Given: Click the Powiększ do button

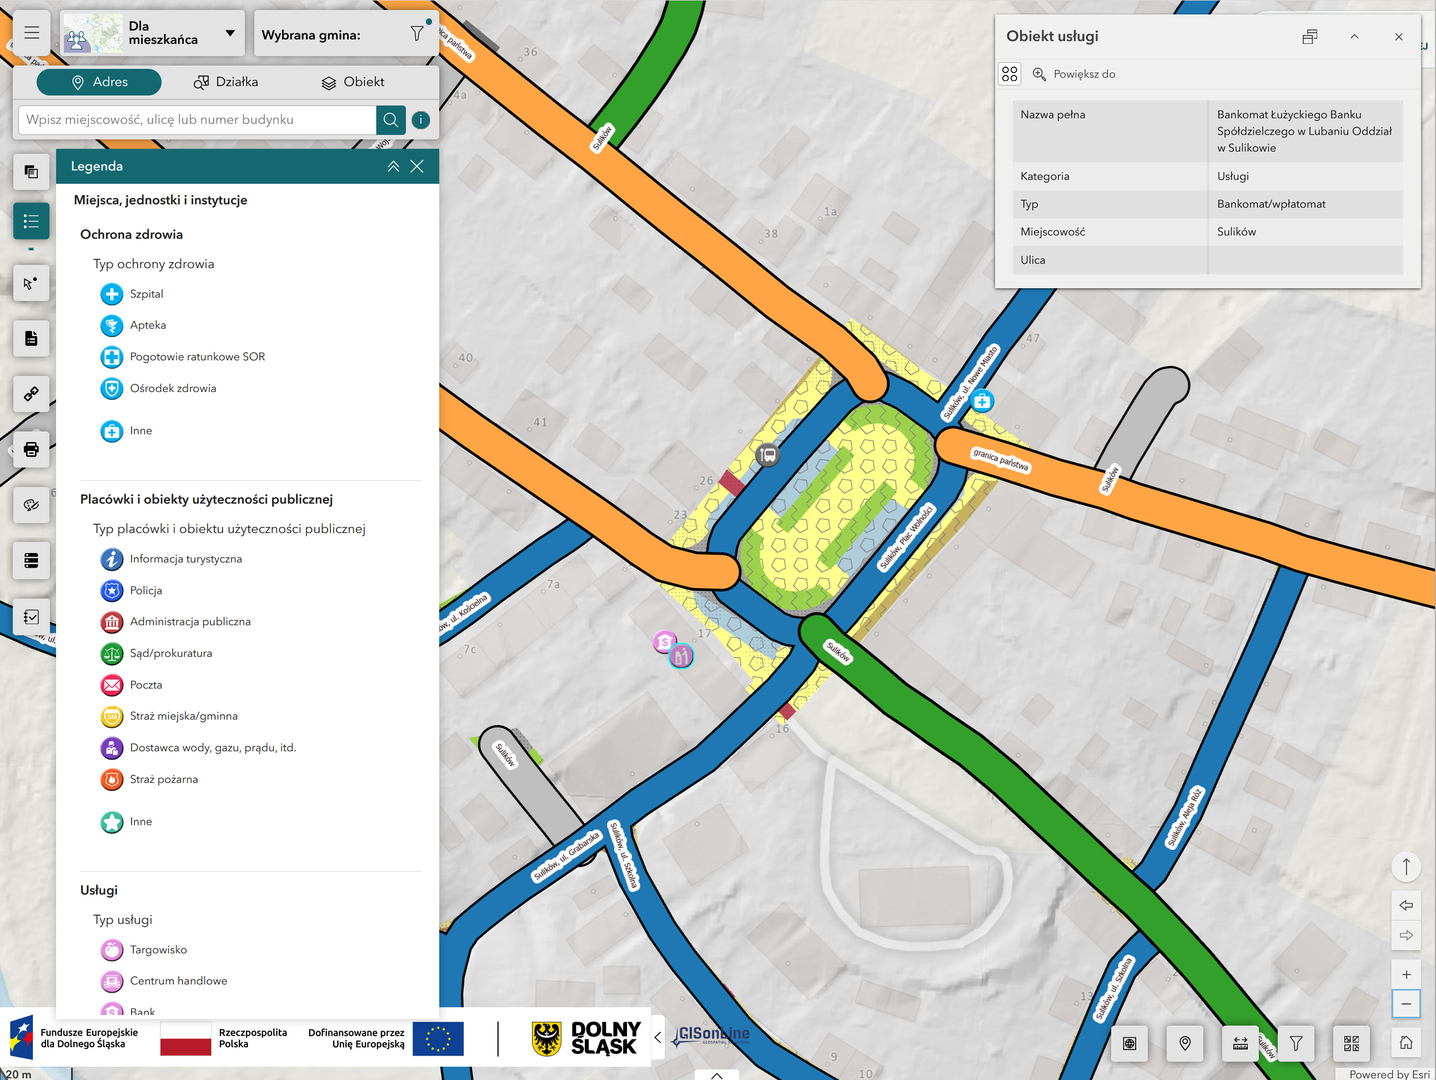Looking at the screenshot, I should pyautogui.click(x=1074, y=74).
